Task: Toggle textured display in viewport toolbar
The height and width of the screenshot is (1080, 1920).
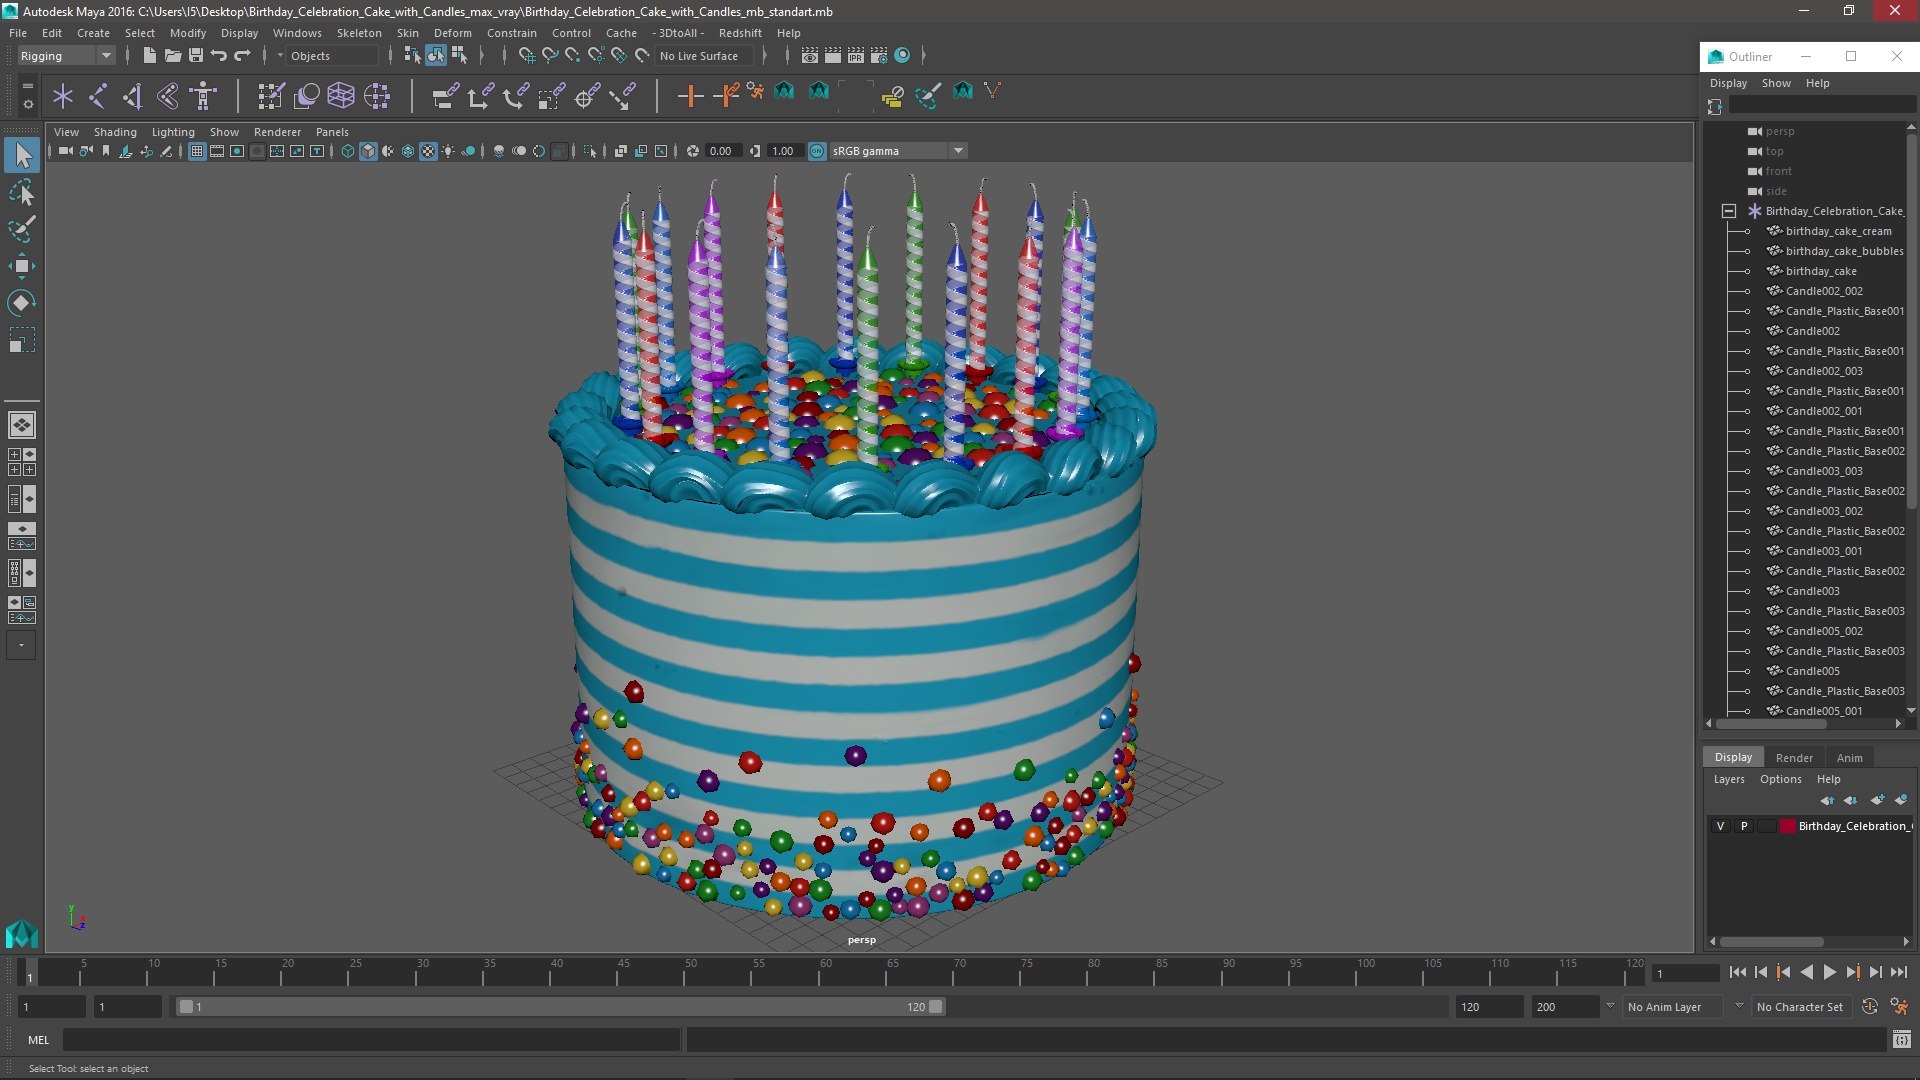Action: (x=428, y=151)
